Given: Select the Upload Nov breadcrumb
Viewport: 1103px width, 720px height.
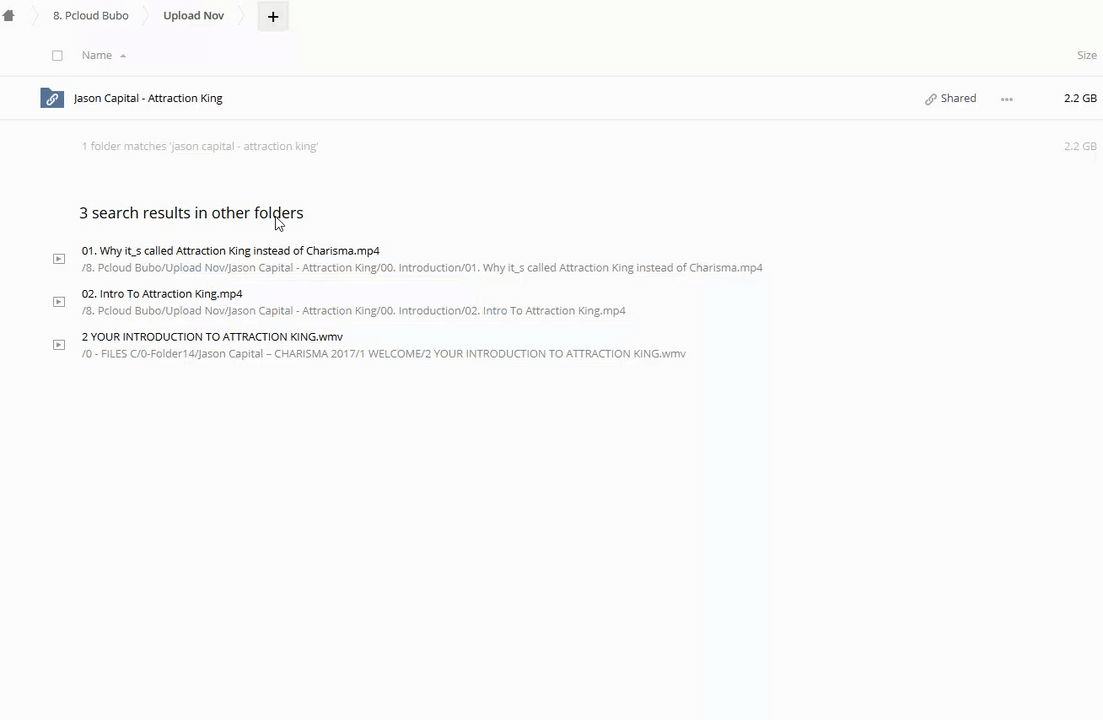Looking at the screenshot, I should pos(193,16).
